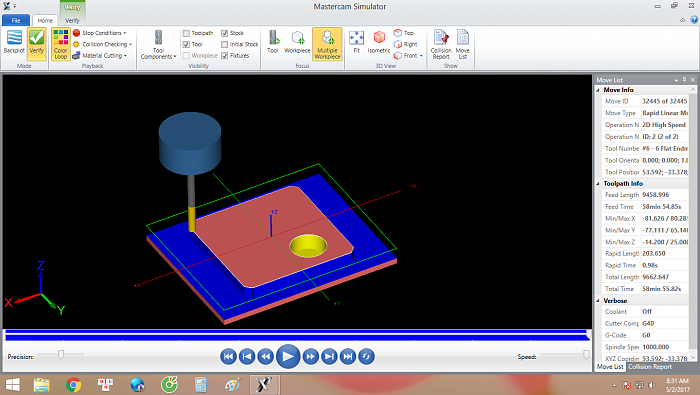
Task: Open the File menu
Action: click(x=16, y=20)
